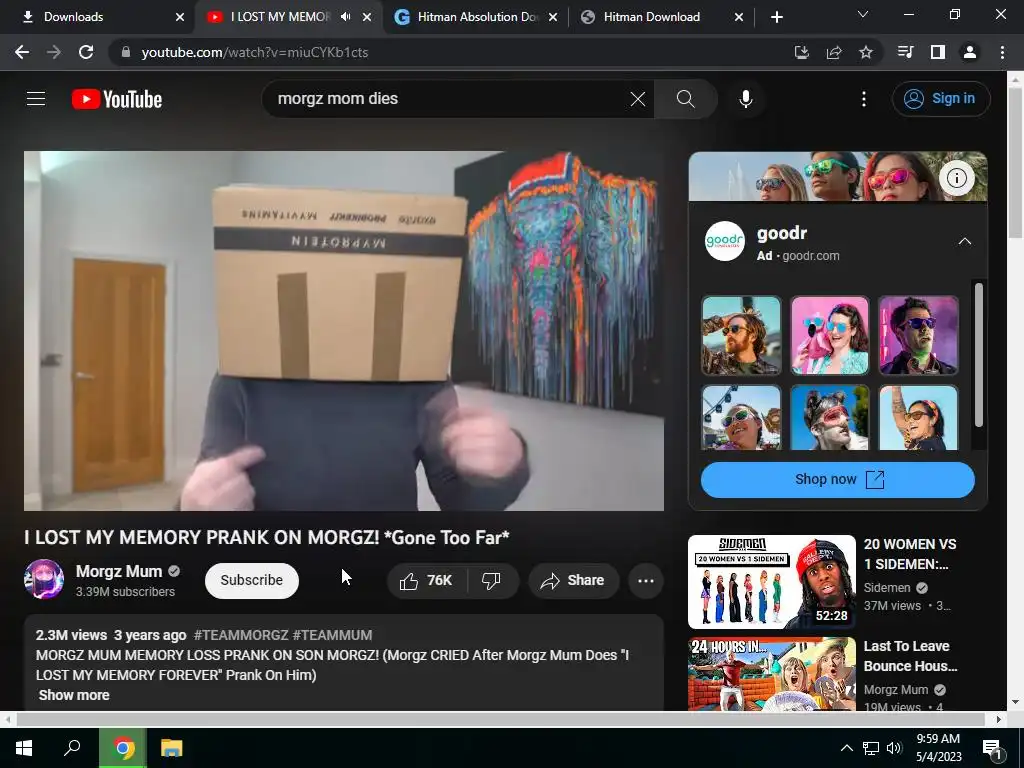
Task: Click the horizontal scrollbar right arrow
Action: click(x=999, y=719)
